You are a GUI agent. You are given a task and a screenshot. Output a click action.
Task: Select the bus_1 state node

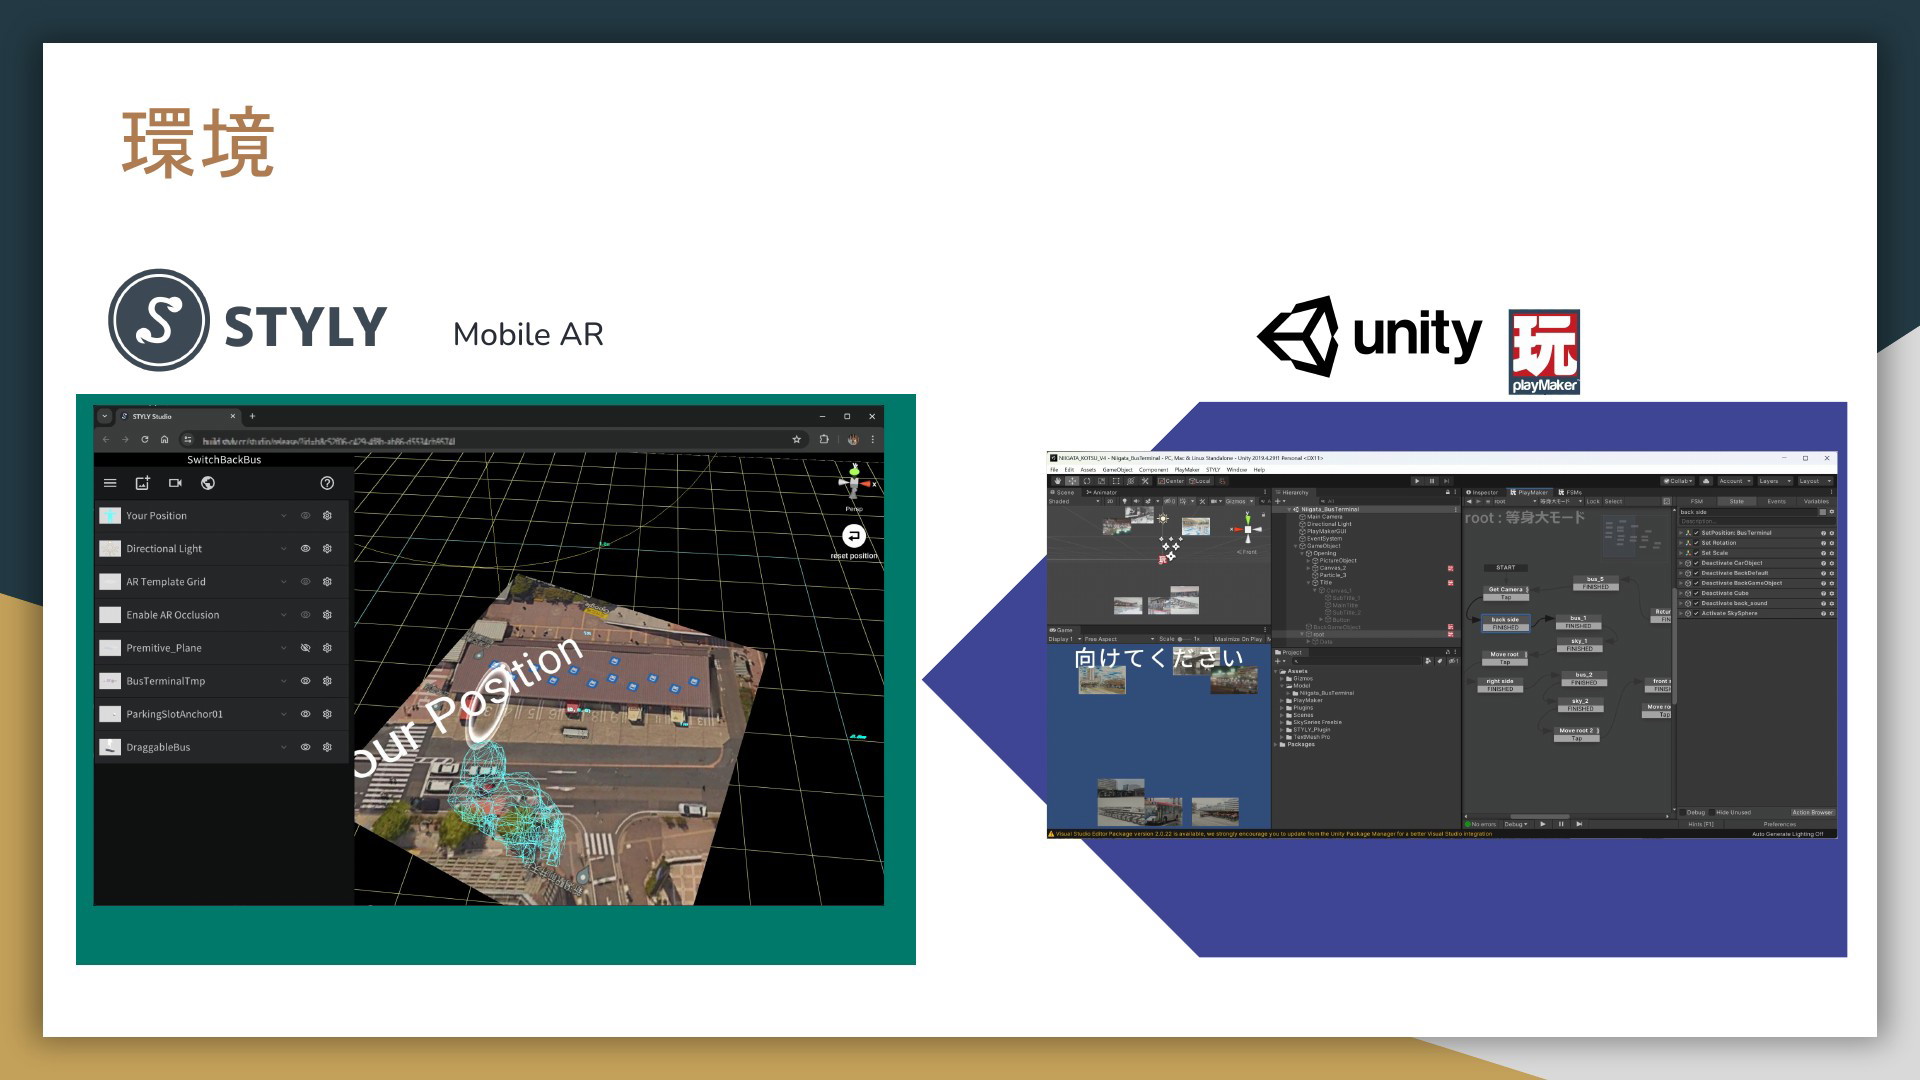[x=1578, y=621]
